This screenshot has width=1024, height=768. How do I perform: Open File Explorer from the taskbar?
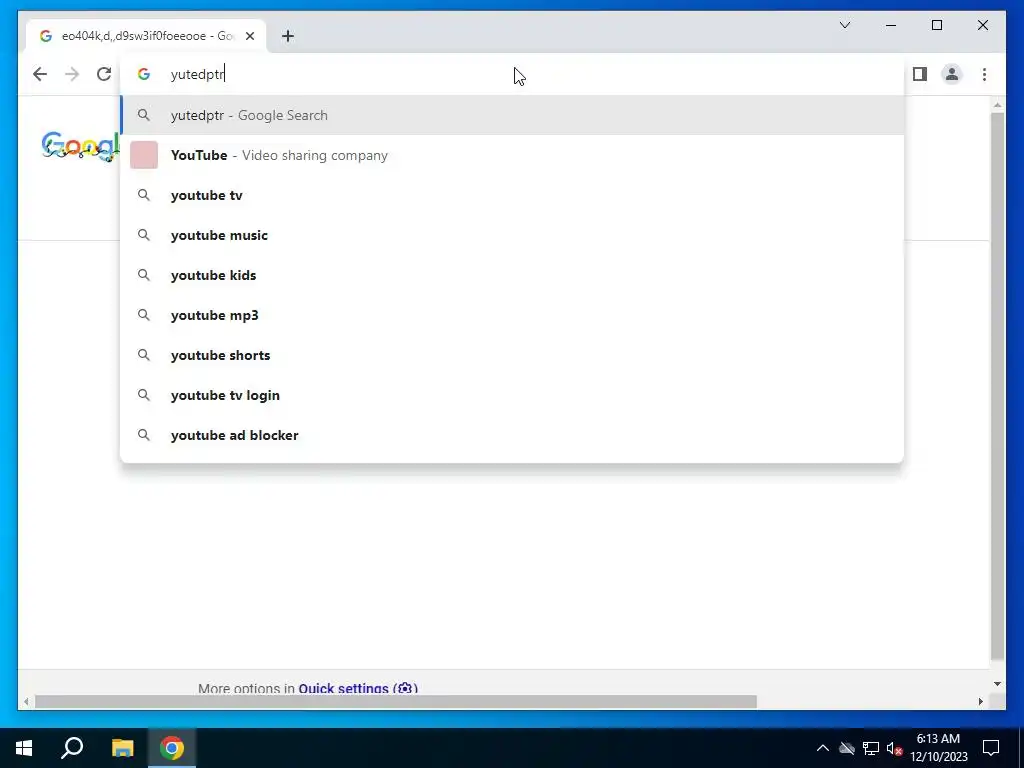click(x=122, y=748)
